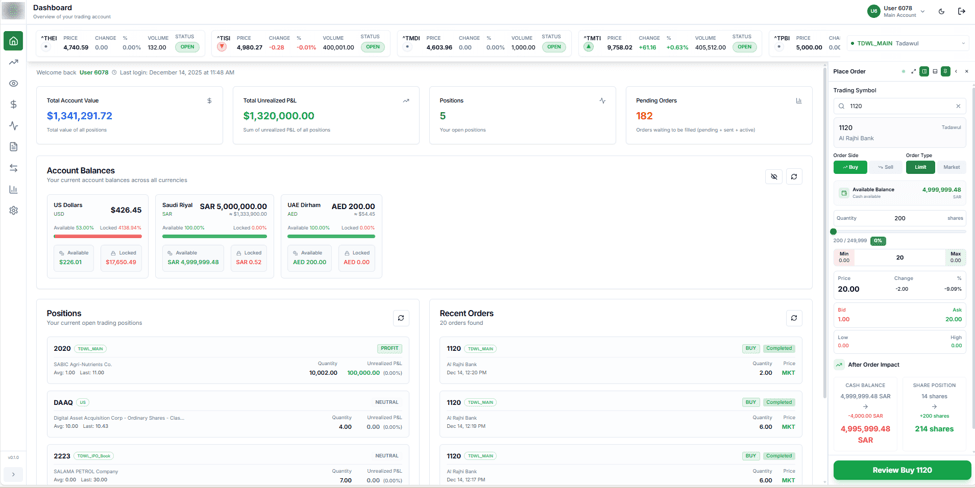Open the activity pulse sidebar icon
Viewport: 975px width, 488px height.
(x=13, y=126)
